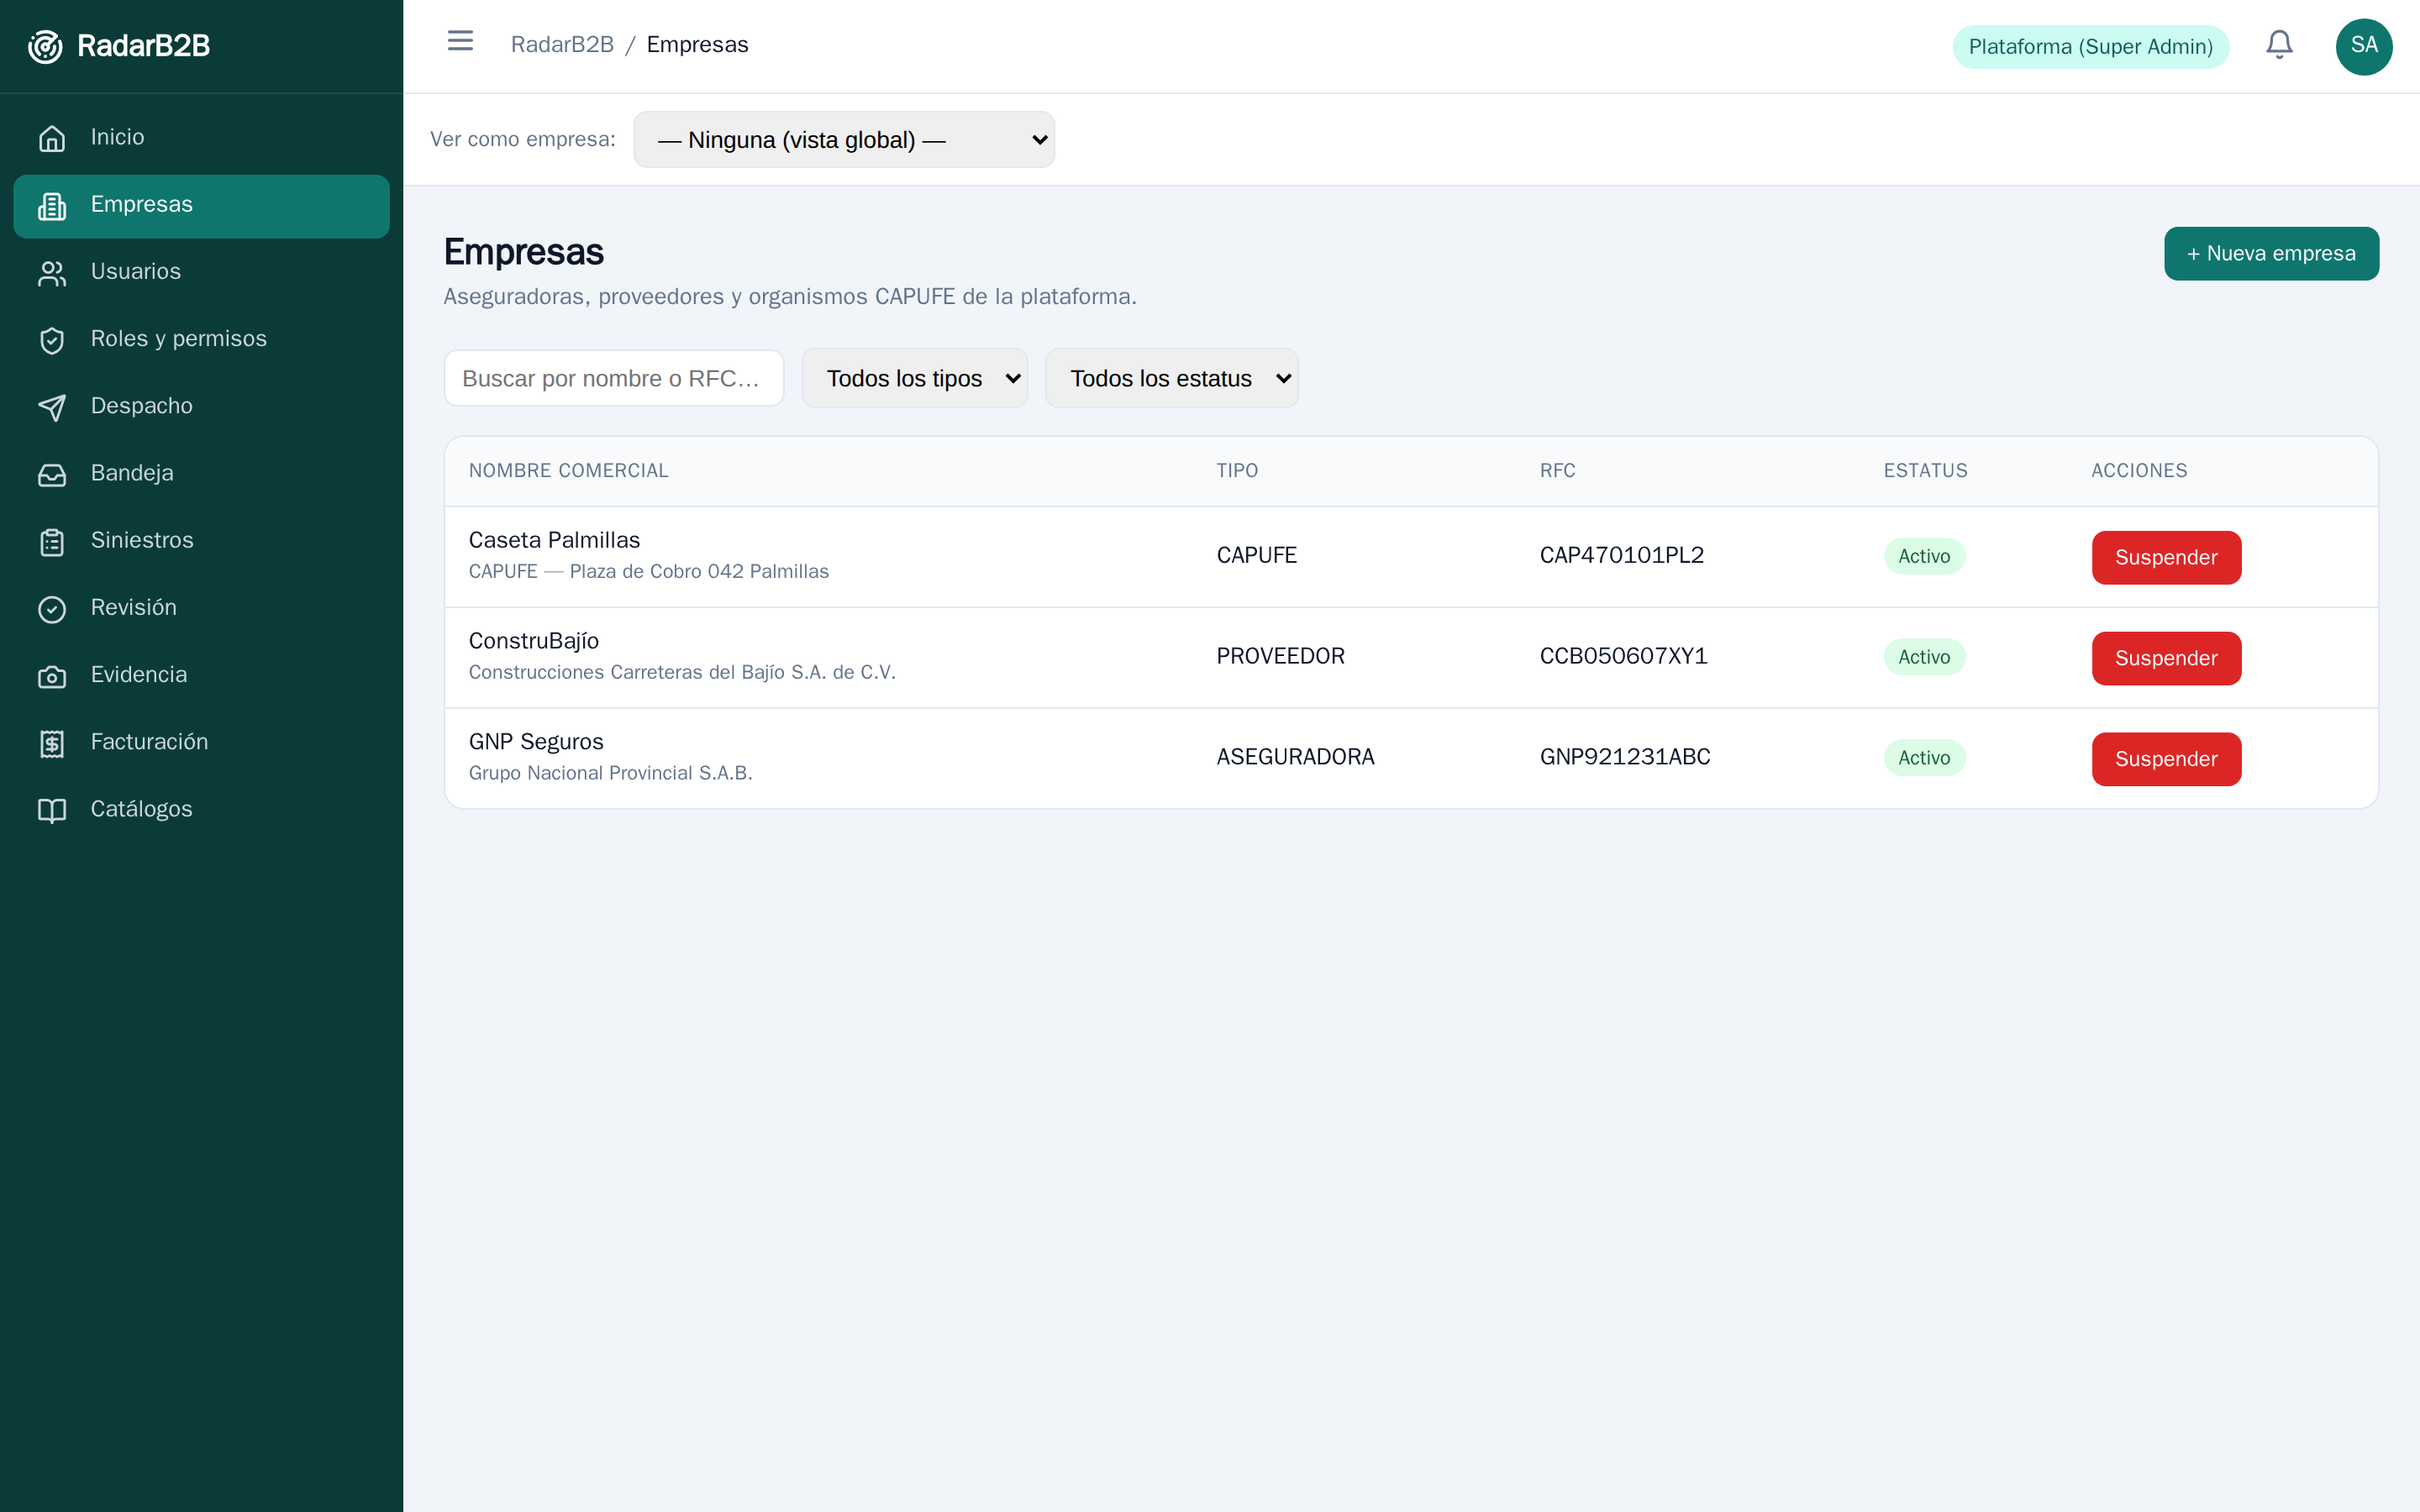
Task: Click RFC value CCB050607XY1
Action: 1623,656
